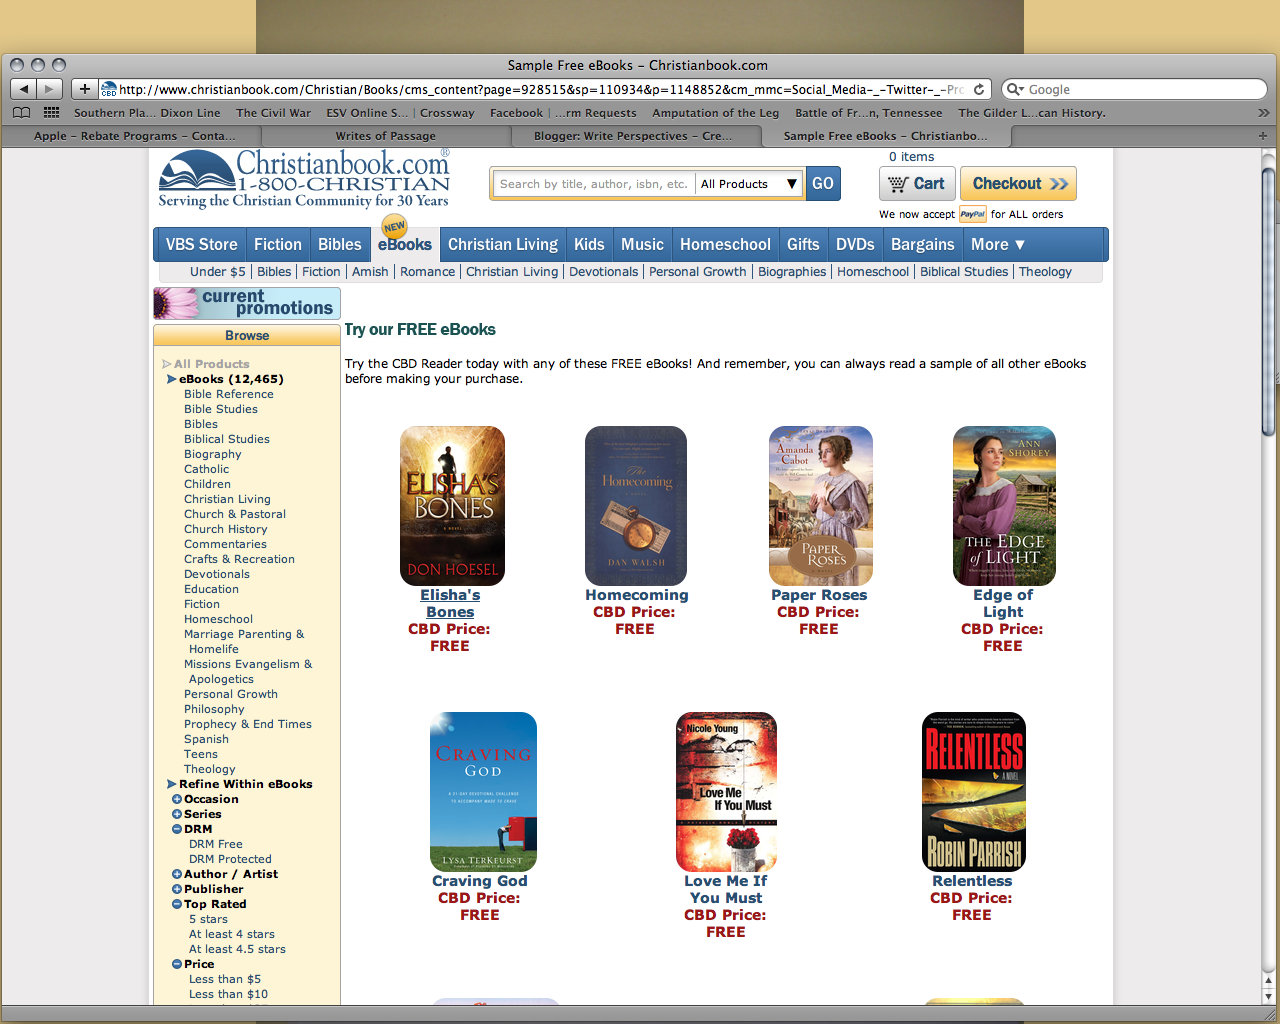The image size is (1280, 1024).
Task: Open The Civil War bookmark
Action: [x=273, y=113]
